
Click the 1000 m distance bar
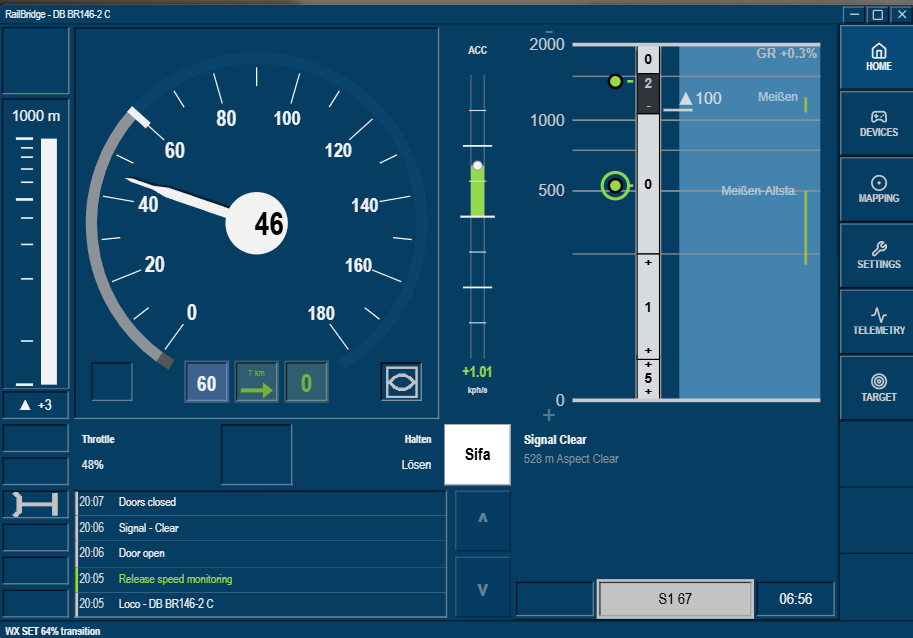(x=49, y=261)
